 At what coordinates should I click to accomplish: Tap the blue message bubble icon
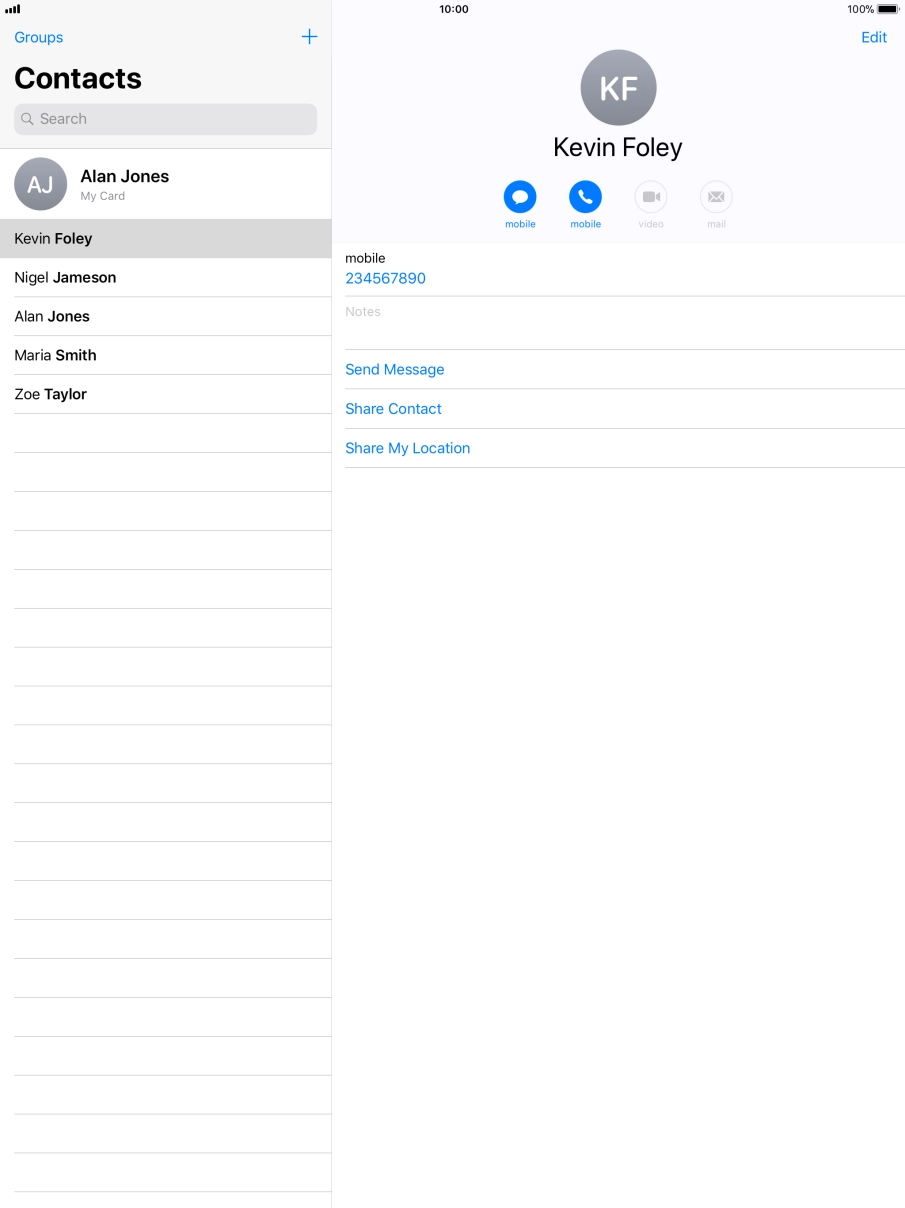(x=519, y=197)
